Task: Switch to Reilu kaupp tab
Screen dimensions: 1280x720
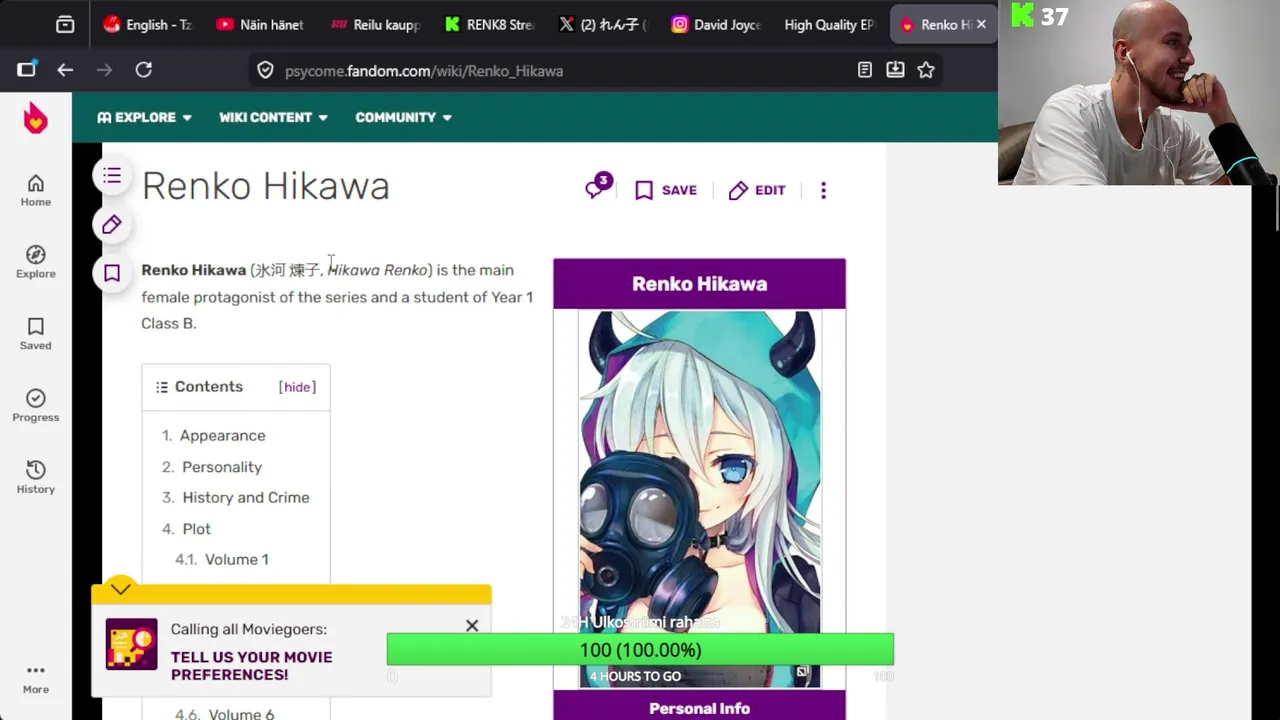Action: tap(375, 25)
